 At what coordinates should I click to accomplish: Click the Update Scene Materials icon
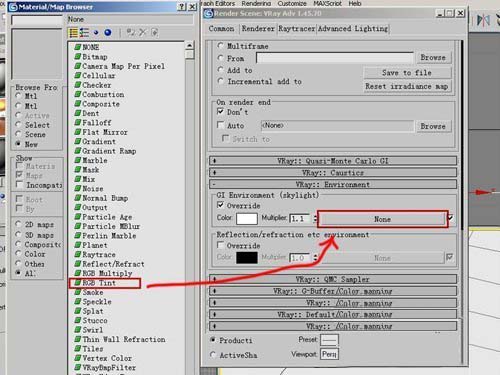(x=131, y=33)
